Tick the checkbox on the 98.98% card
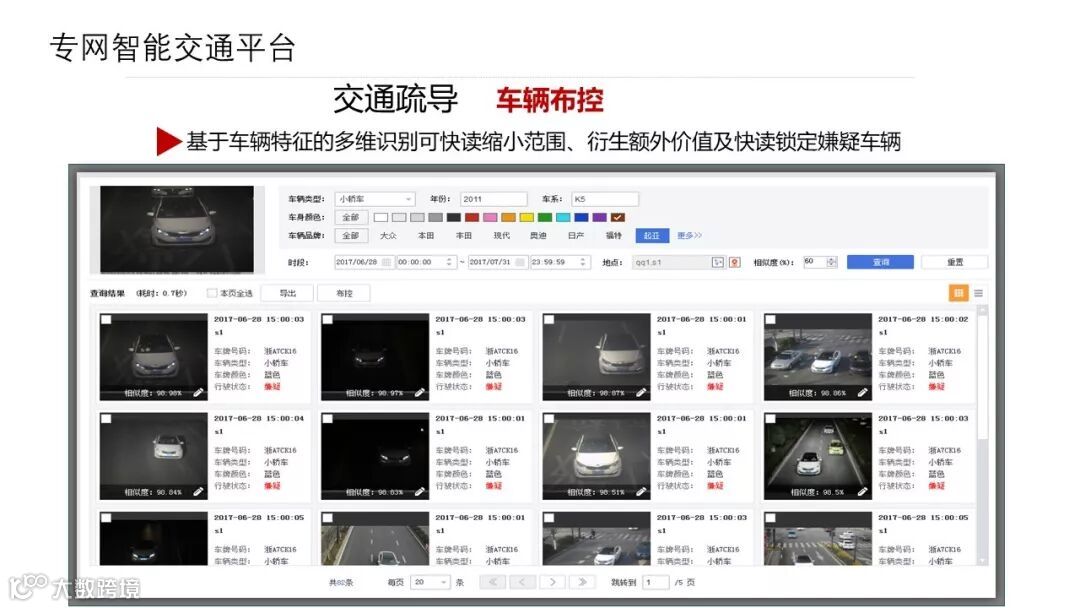This screenshot has height=608, width=1080. pyautogui.click(x=106, y=319)
